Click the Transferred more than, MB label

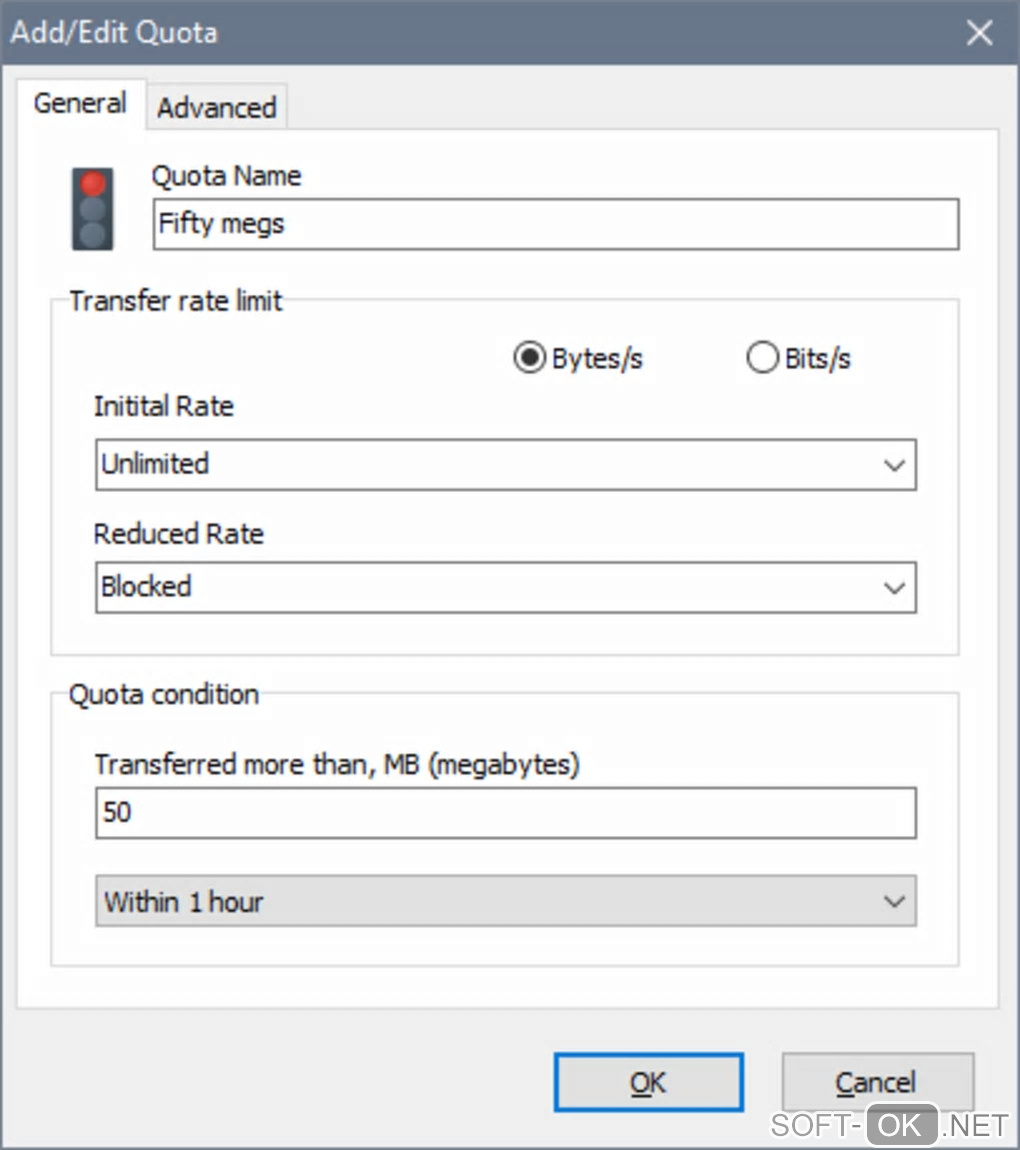tap(337, 765)
